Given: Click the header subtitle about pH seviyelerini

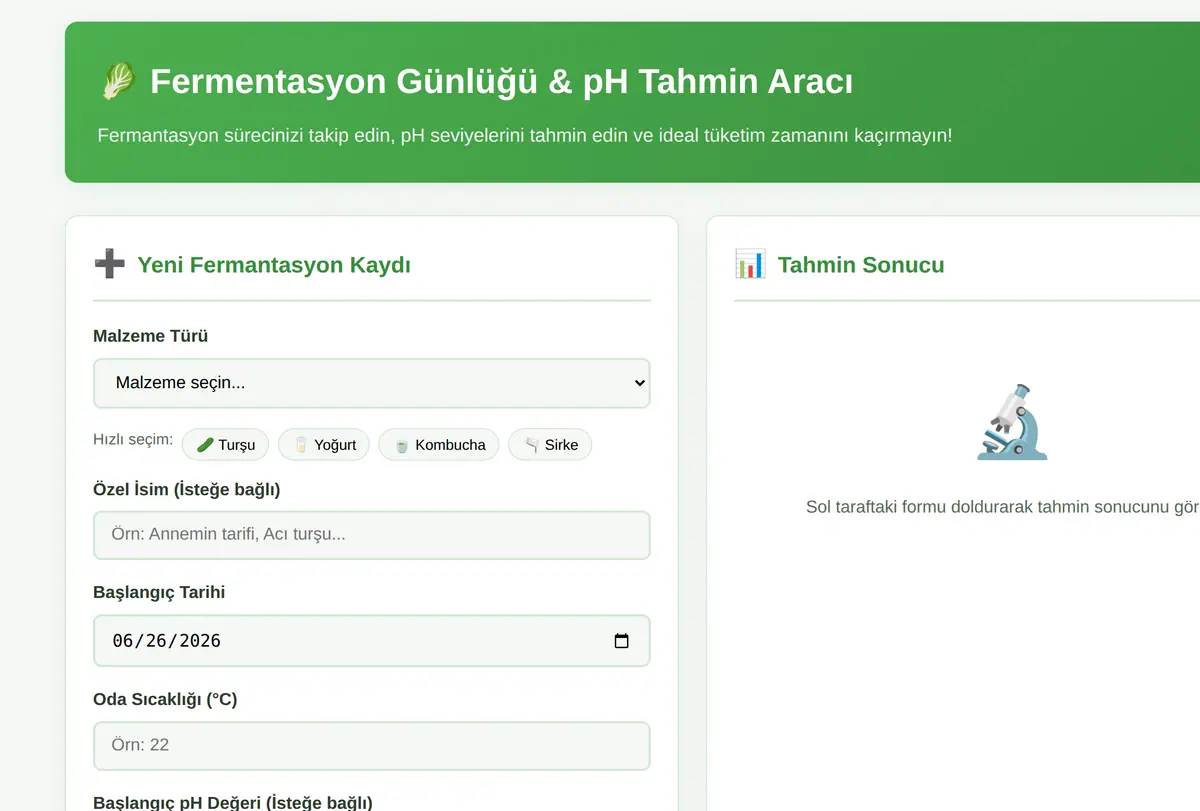Looking at the screenshot, I should tap(525, 135).
